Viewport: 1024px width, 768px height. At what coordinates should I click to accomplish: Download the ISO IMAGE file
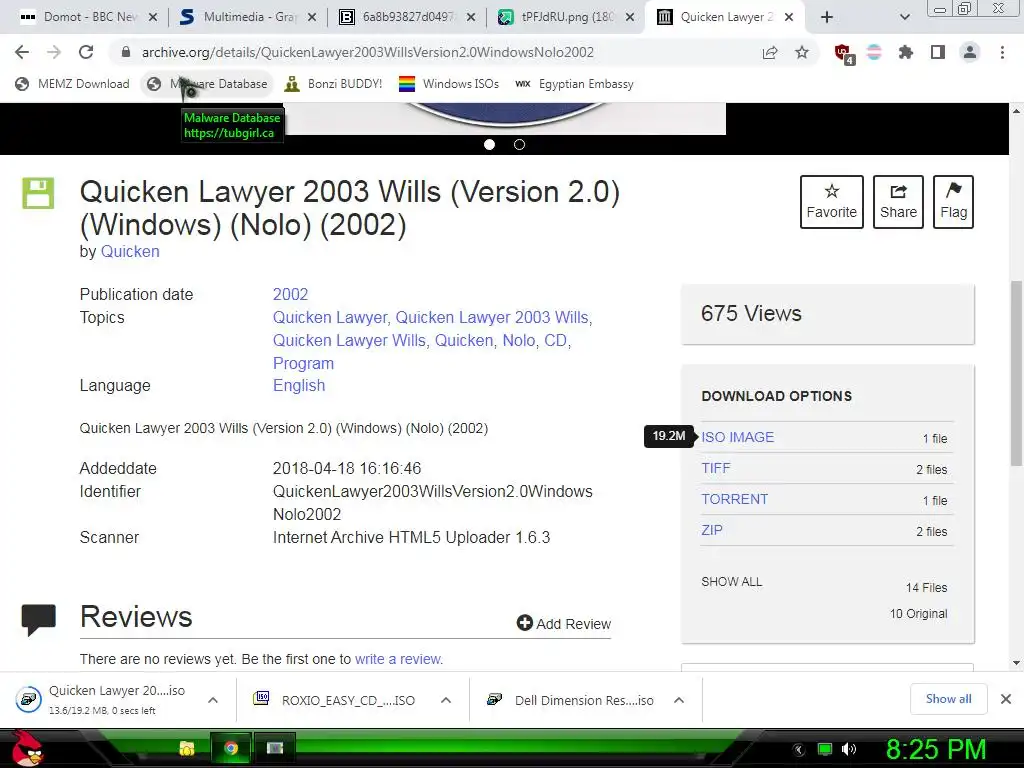[737, 437]
